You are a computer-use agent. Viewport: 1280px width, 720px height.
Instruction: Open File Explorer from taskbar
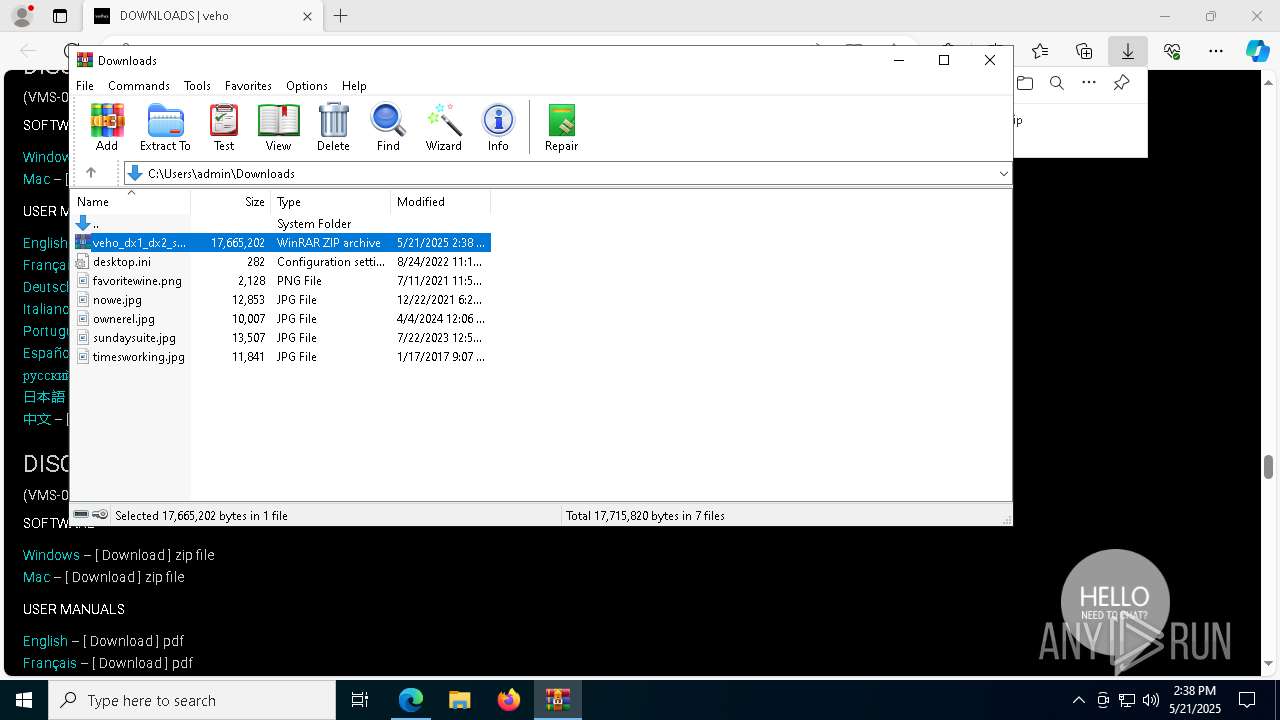pos(460,700)
